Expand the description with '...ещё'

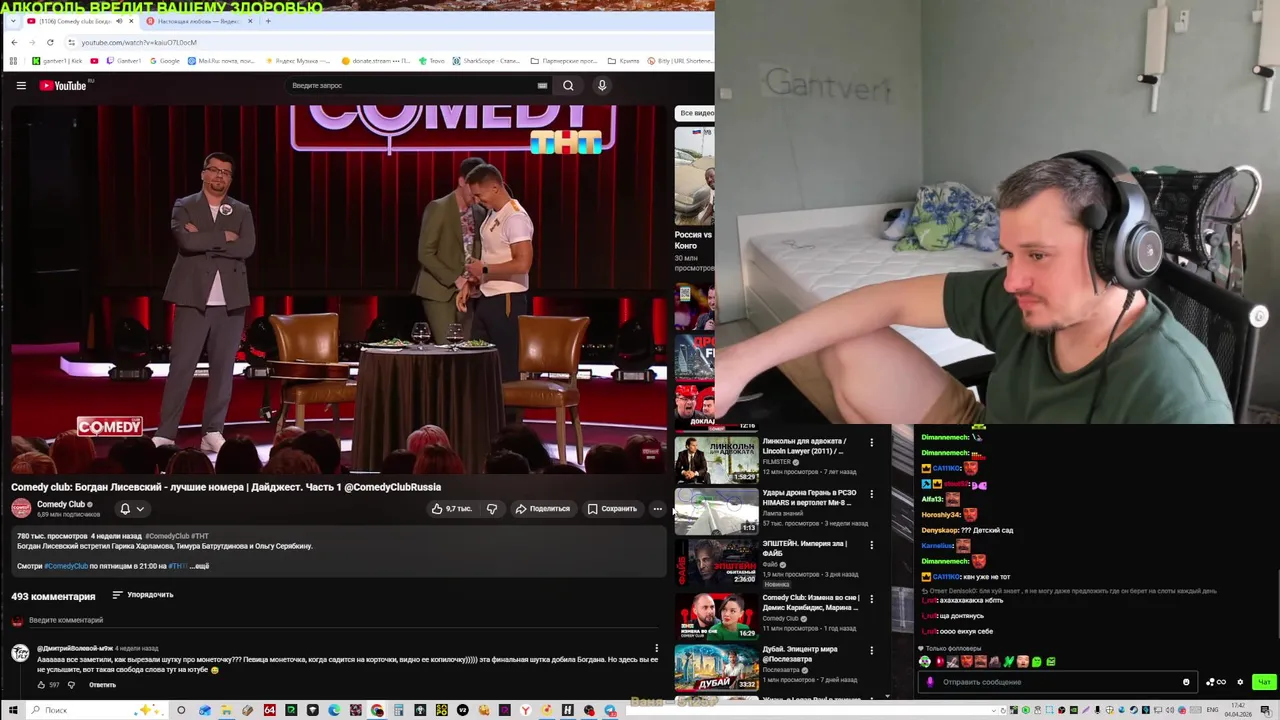coord(199,566)
